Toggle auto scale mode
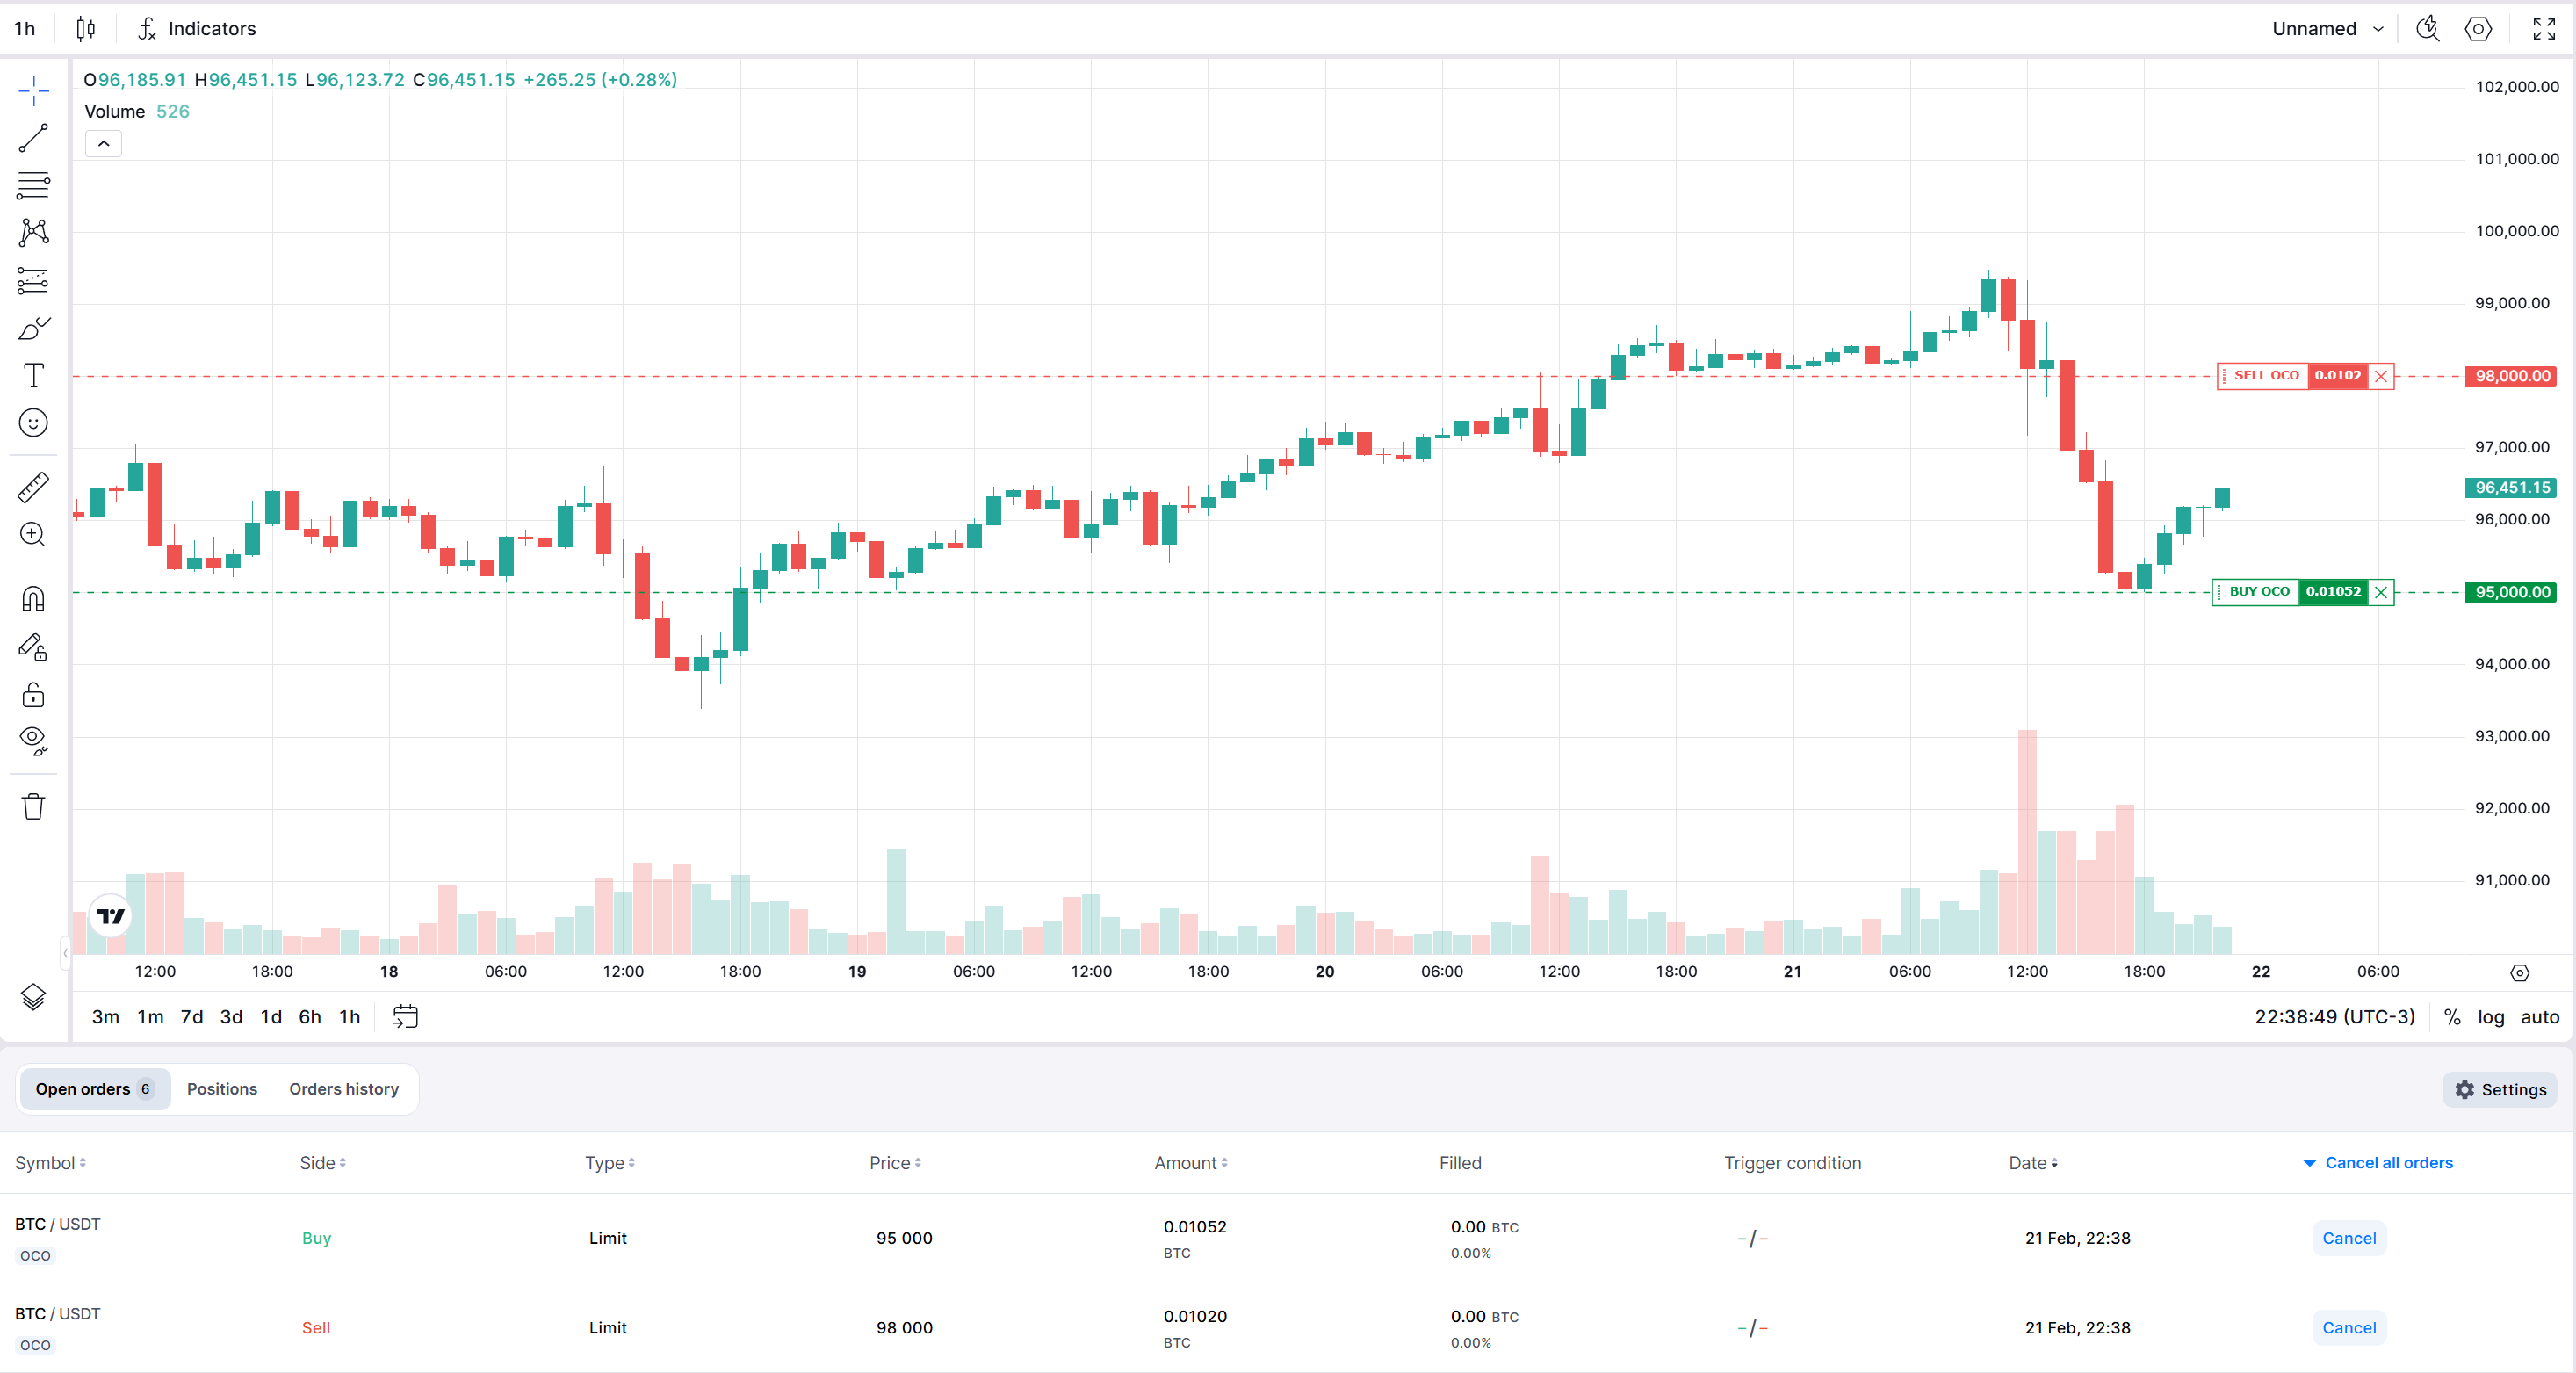The height and width of the screenshot is (1373, 2576). [x=2539, y=1017]
